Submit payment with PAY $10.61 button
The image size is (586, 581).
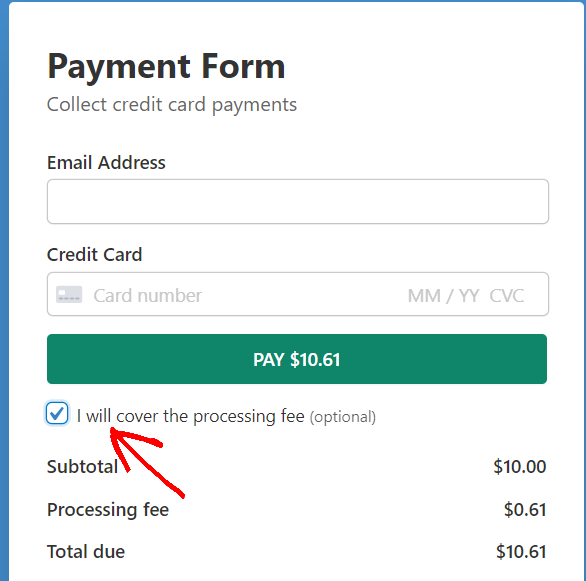click(297, 359)
